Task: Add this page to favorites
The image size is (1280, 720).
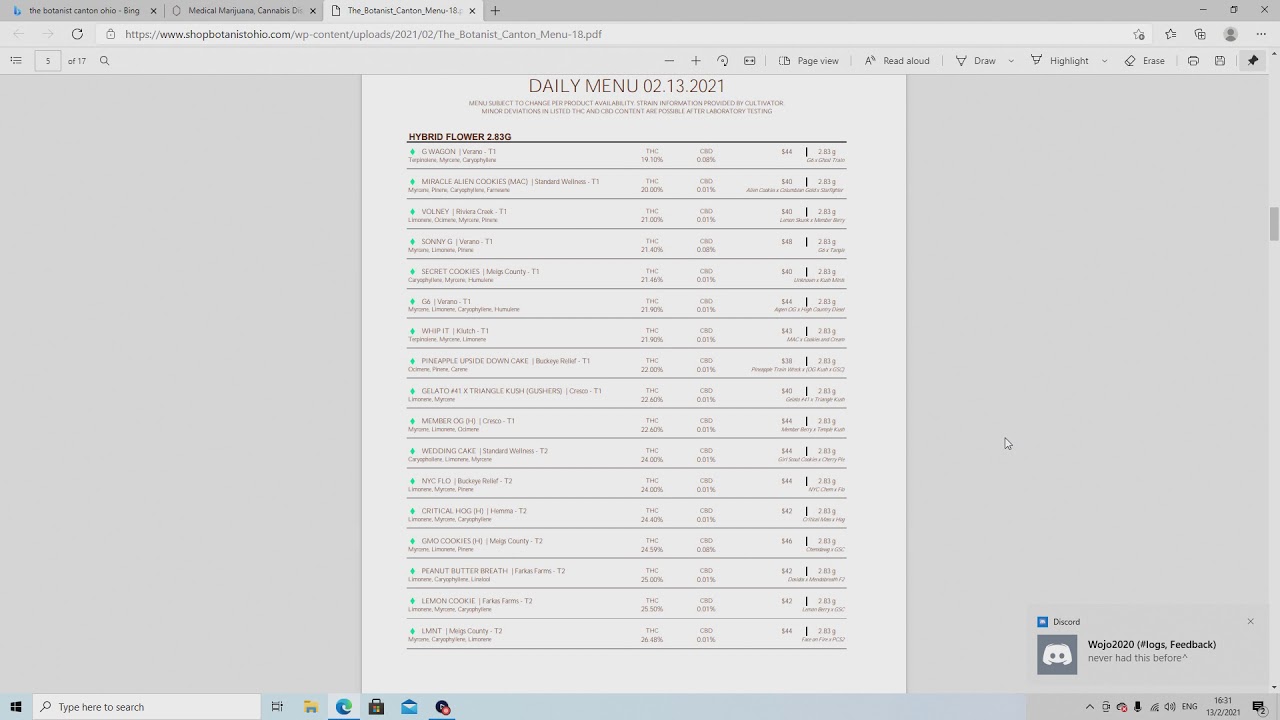Action: [x=1139, y=34]
